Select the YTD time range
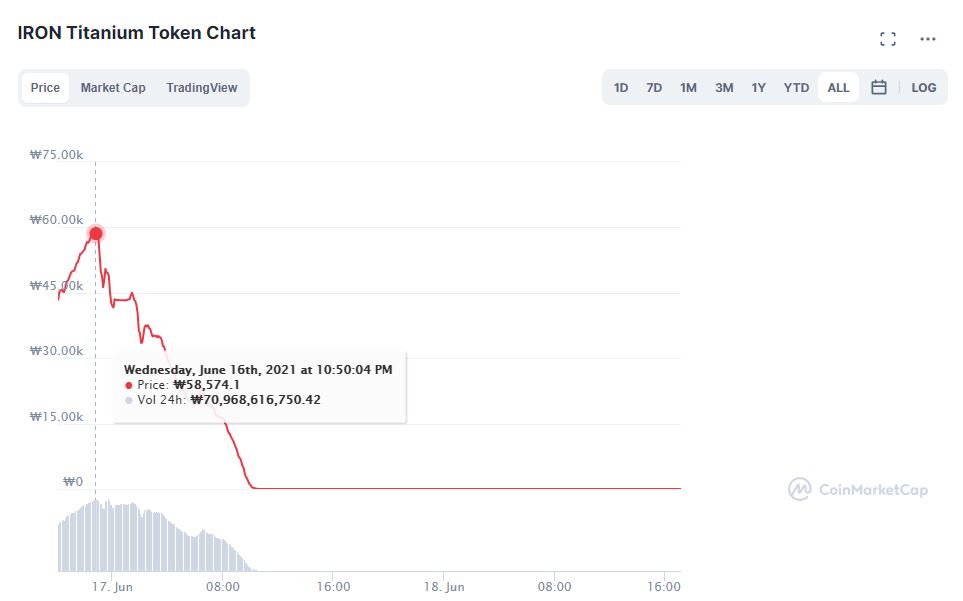This screenshot has width=963, height=601. pos(796,88)
